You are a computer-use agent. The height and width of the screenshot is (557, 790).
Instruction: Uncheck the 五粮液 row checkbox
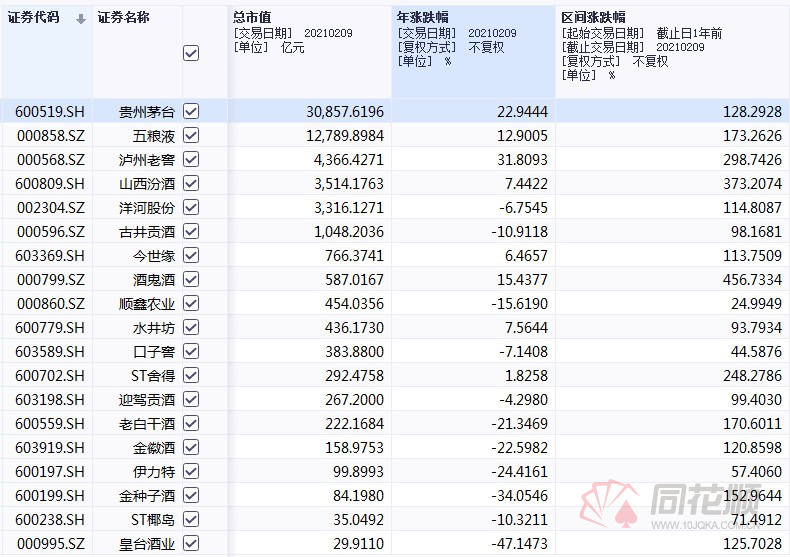(x=191, y=135)
